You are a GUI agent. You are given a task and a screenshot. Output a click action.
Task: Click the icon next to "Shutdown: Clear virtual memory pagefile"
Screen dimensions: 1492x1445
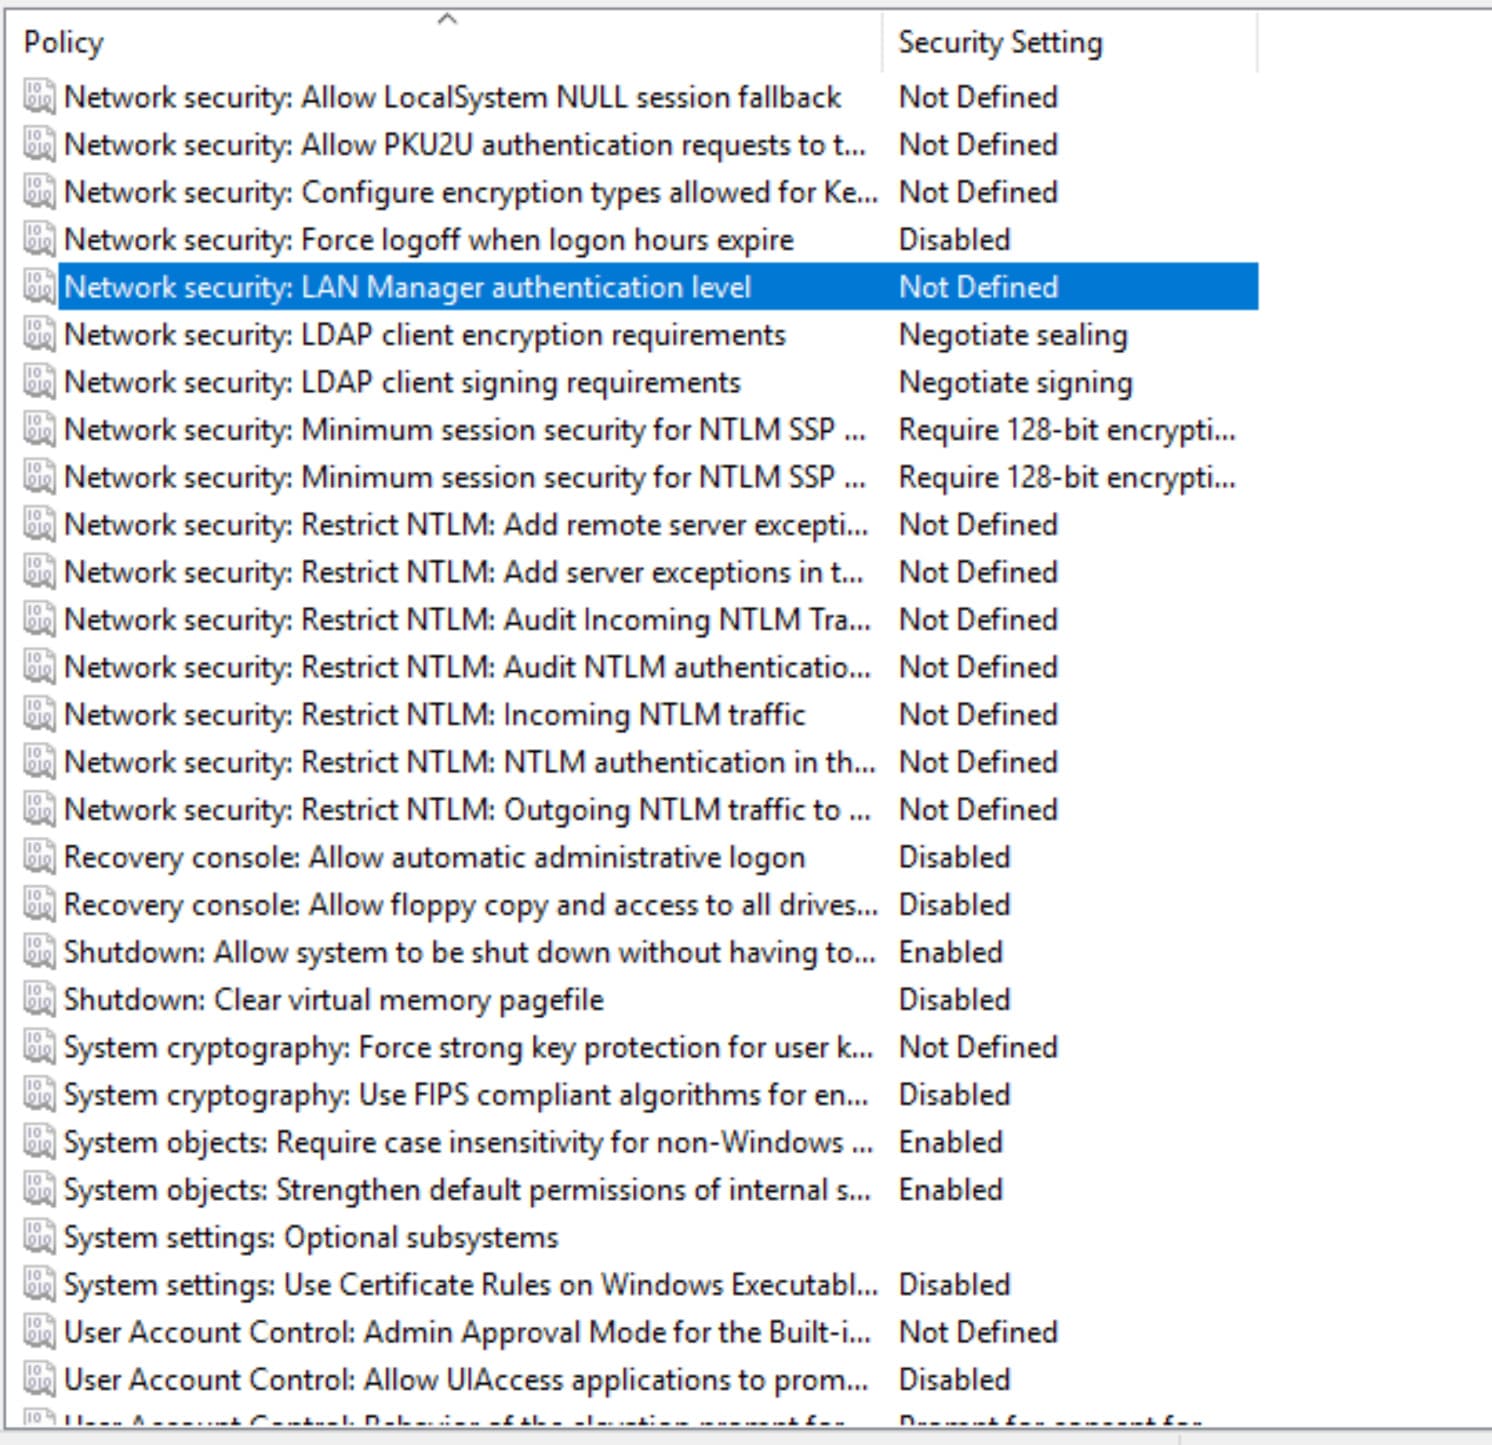coord(40,999)
